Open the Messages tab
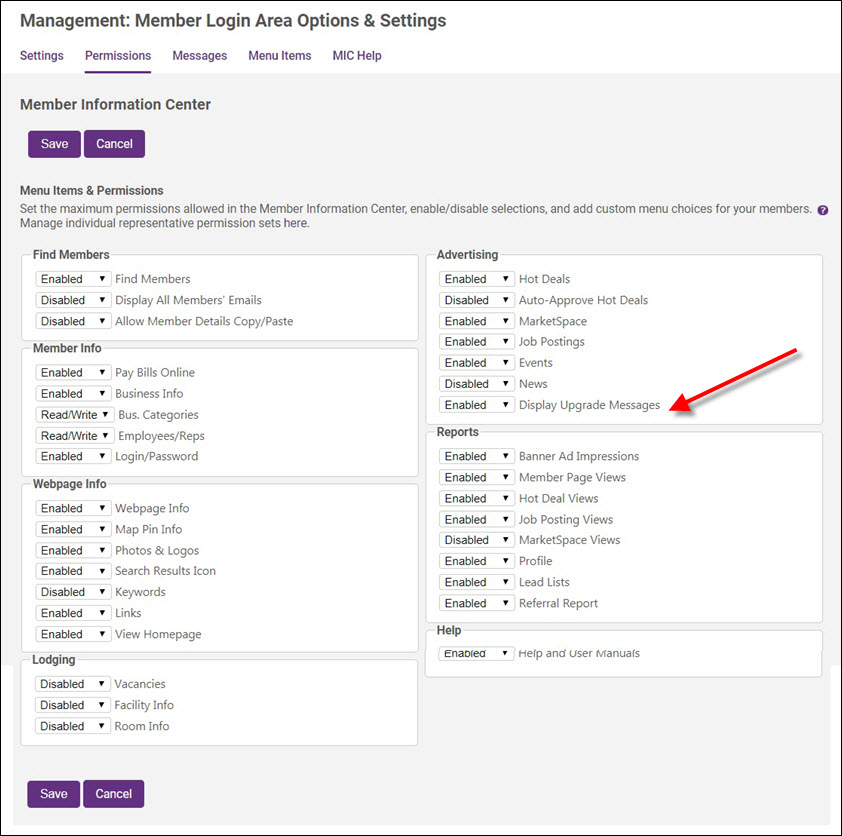The height and width of the screenshot is (836, 842). tap(199, 56)
